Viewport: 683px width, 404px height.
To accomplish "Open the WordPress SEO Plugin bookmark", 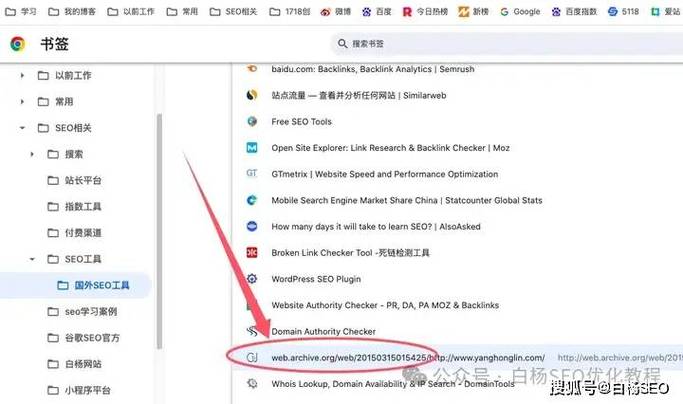I will click(x=316, y=279).
